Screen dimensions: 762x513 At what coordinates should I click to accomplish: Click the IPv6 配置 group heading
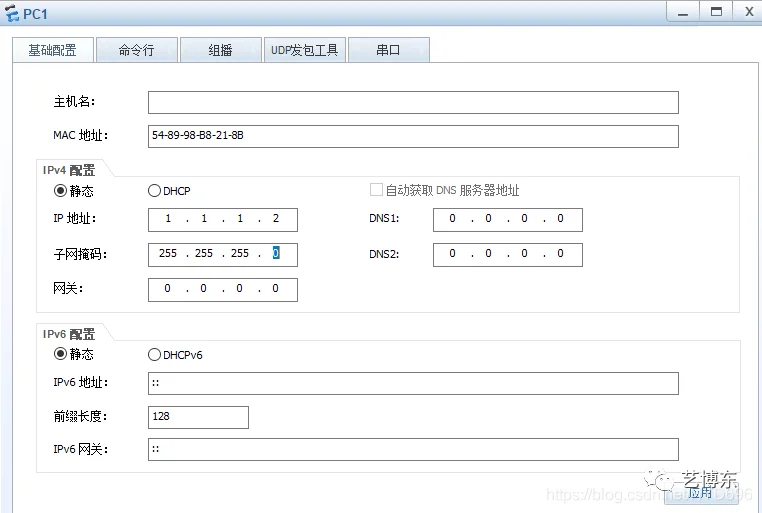click(69, 334)
